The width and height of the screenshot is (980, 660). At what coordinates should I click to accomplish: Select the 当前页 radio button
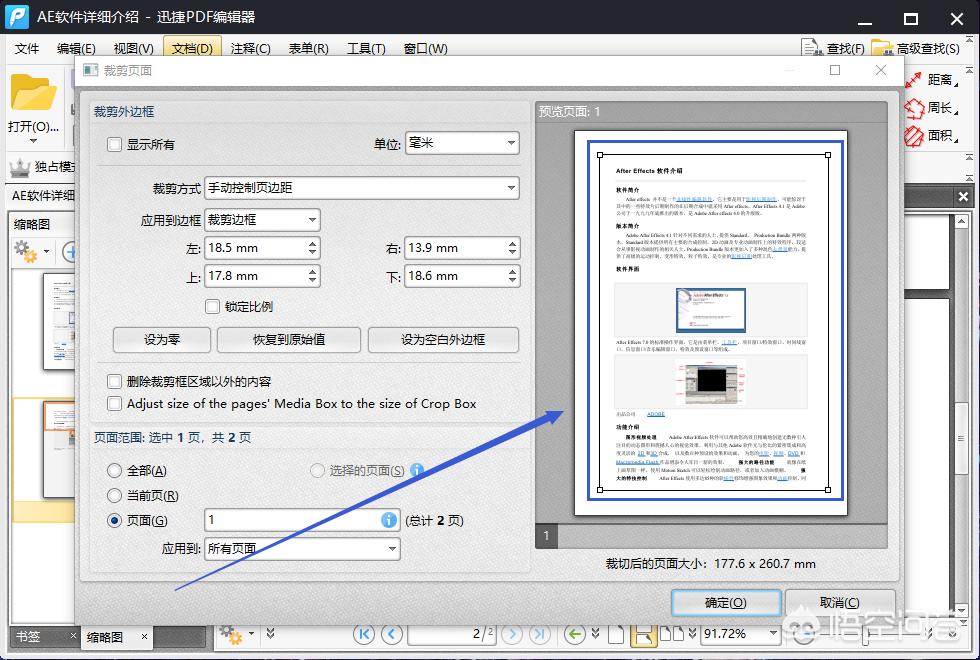point(114,495)
